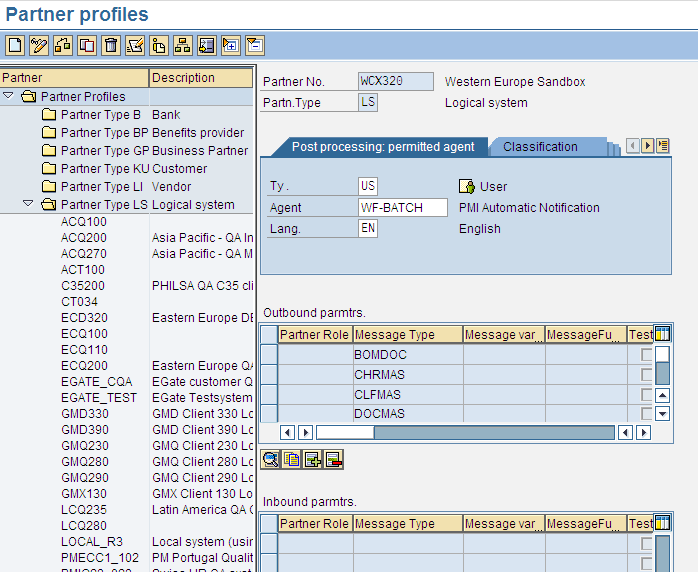Click the Copy partner profile toolbar icon
698x572 pixels.
click(87, 45)
